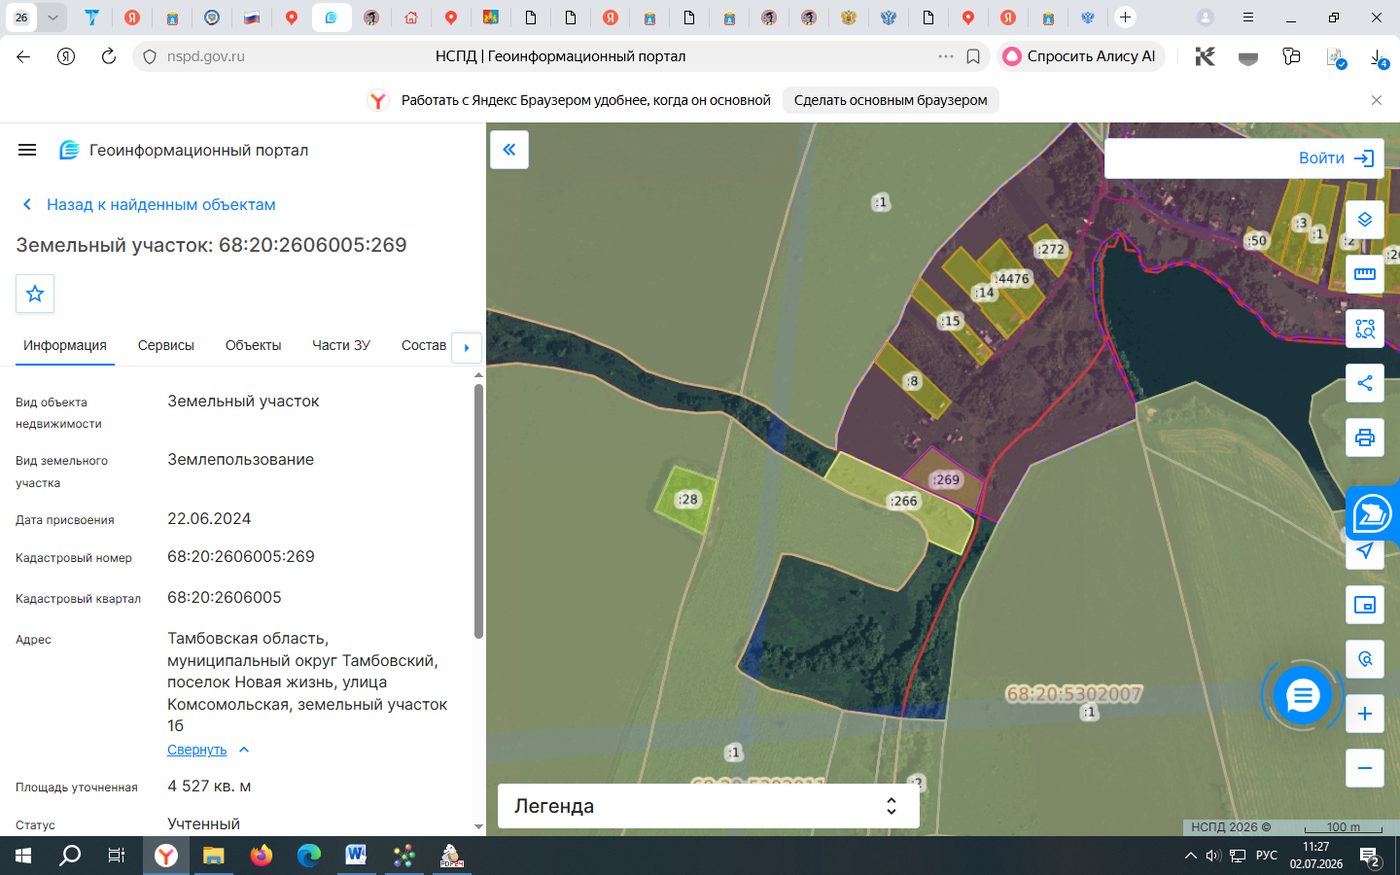Open the hamburger menu of the portal
1400x875 pixels.
point(27,150)
